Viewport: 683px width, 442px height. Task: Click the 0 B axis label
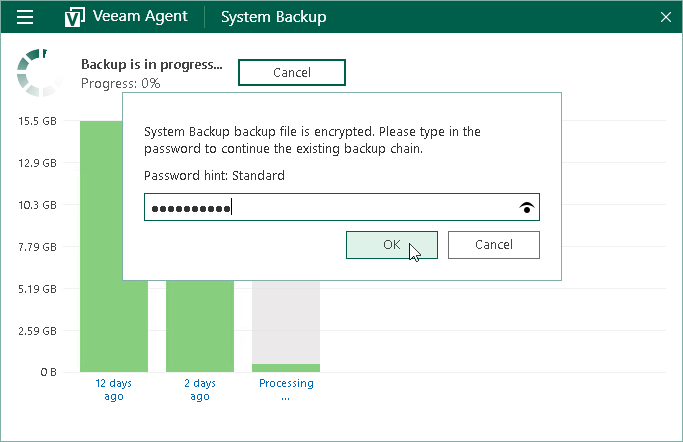[48, 372]
